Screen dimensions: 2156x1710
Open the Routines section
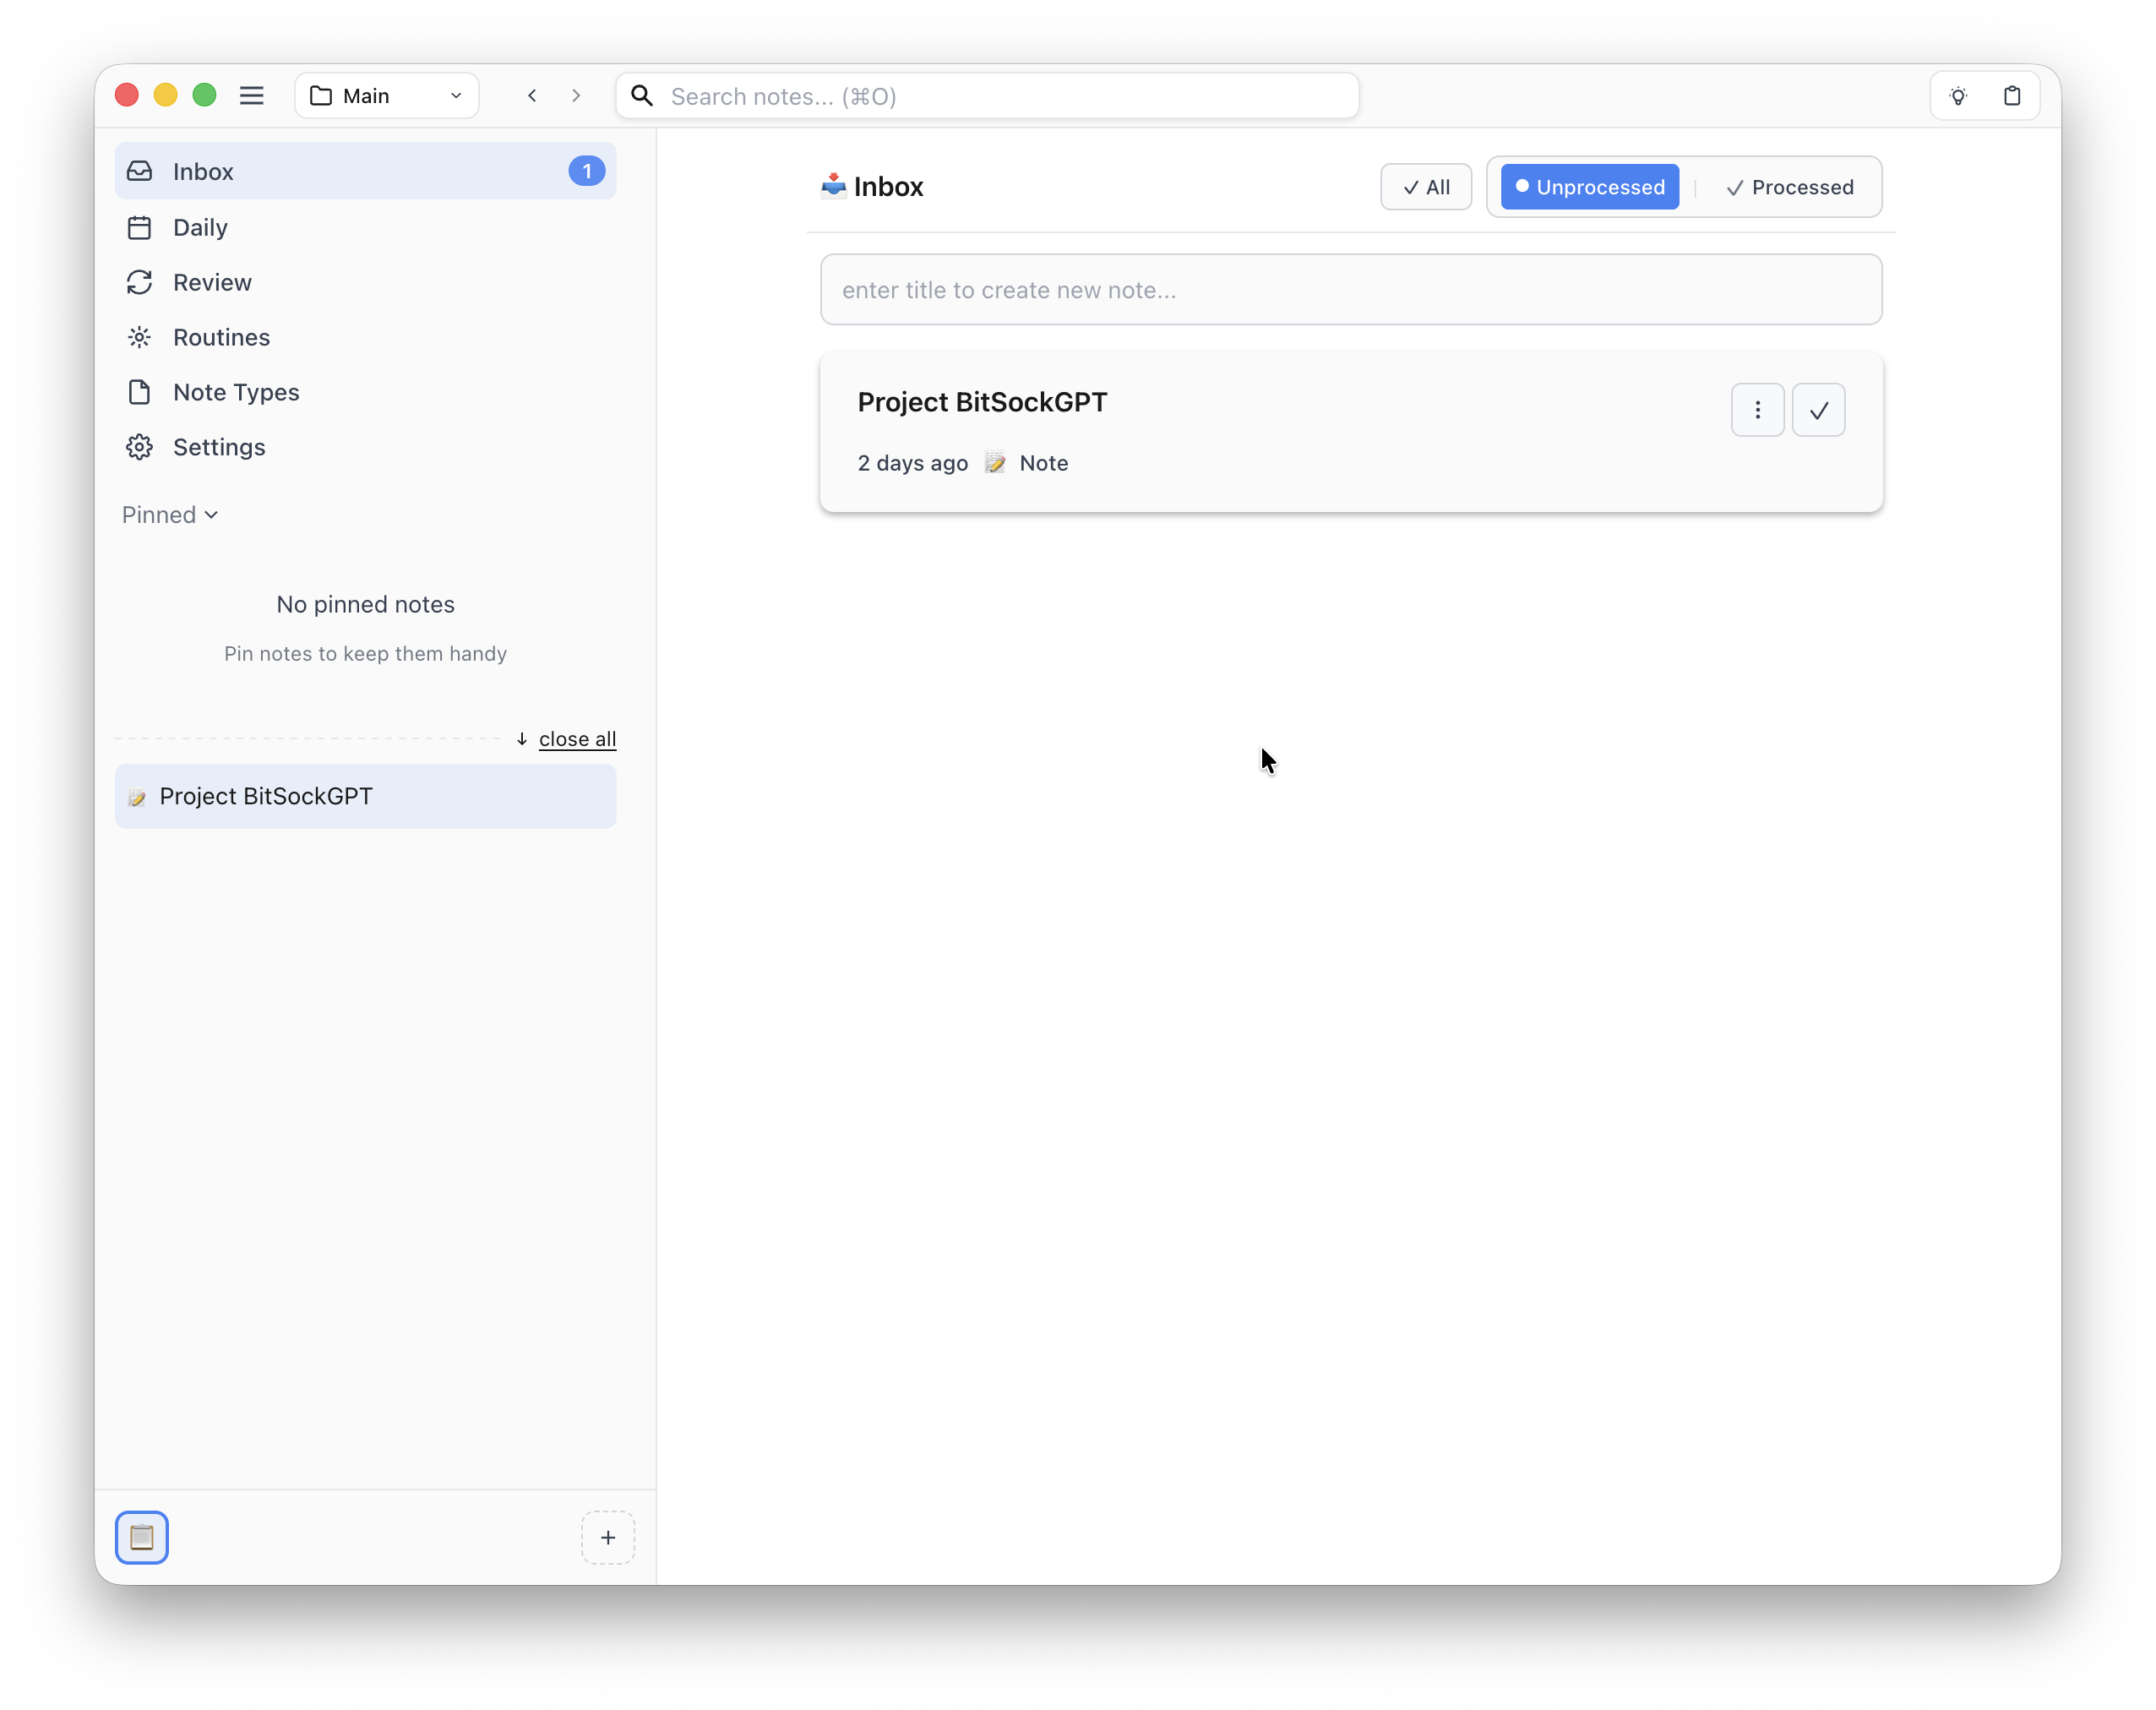coord(220,337)
